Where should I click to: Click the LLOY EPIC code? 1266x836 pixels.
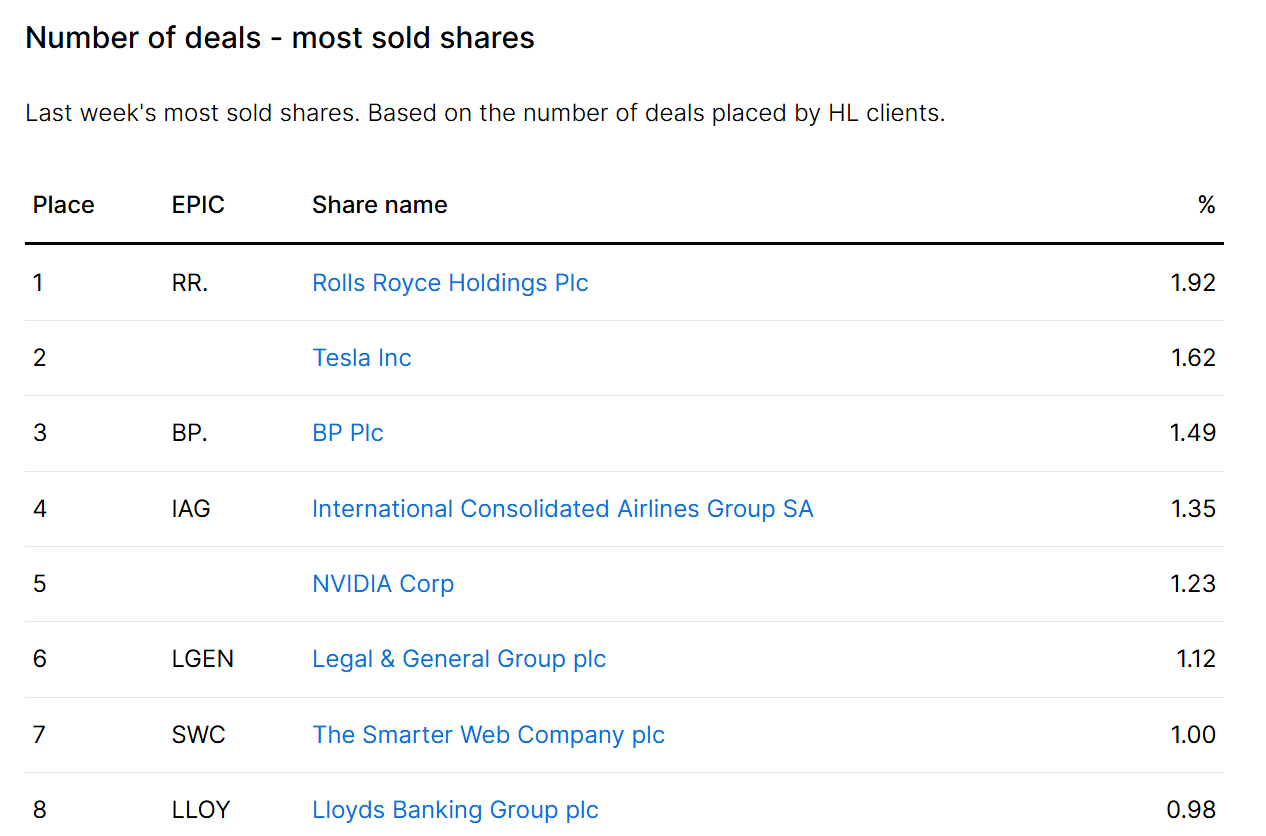[x=201, y=810]
